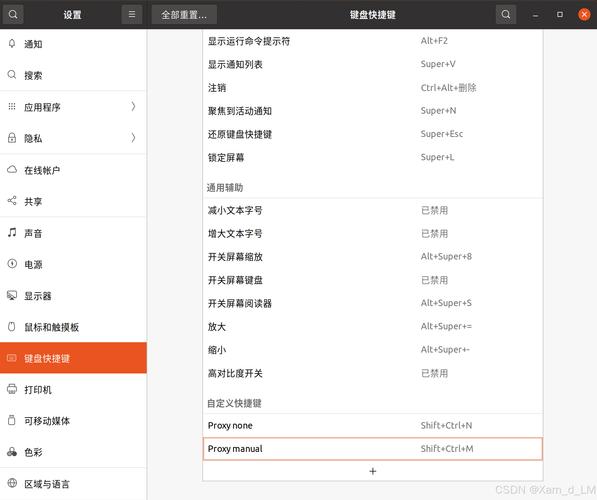Image resolution: width=597 pixels, height=500 pixels.
Task: Click the 全部重置… button
Action: click(x=184, y=14)
